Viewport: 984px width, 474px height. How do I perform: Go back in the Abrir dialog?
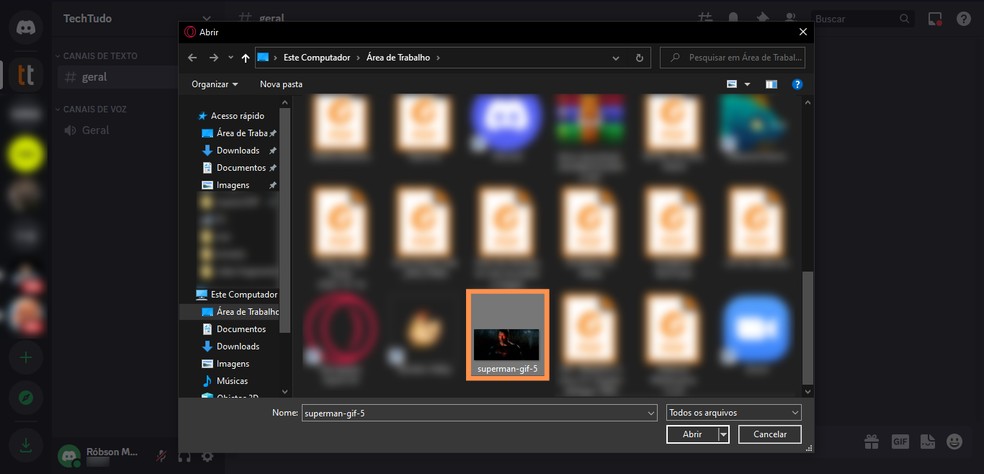pos(193,58)
